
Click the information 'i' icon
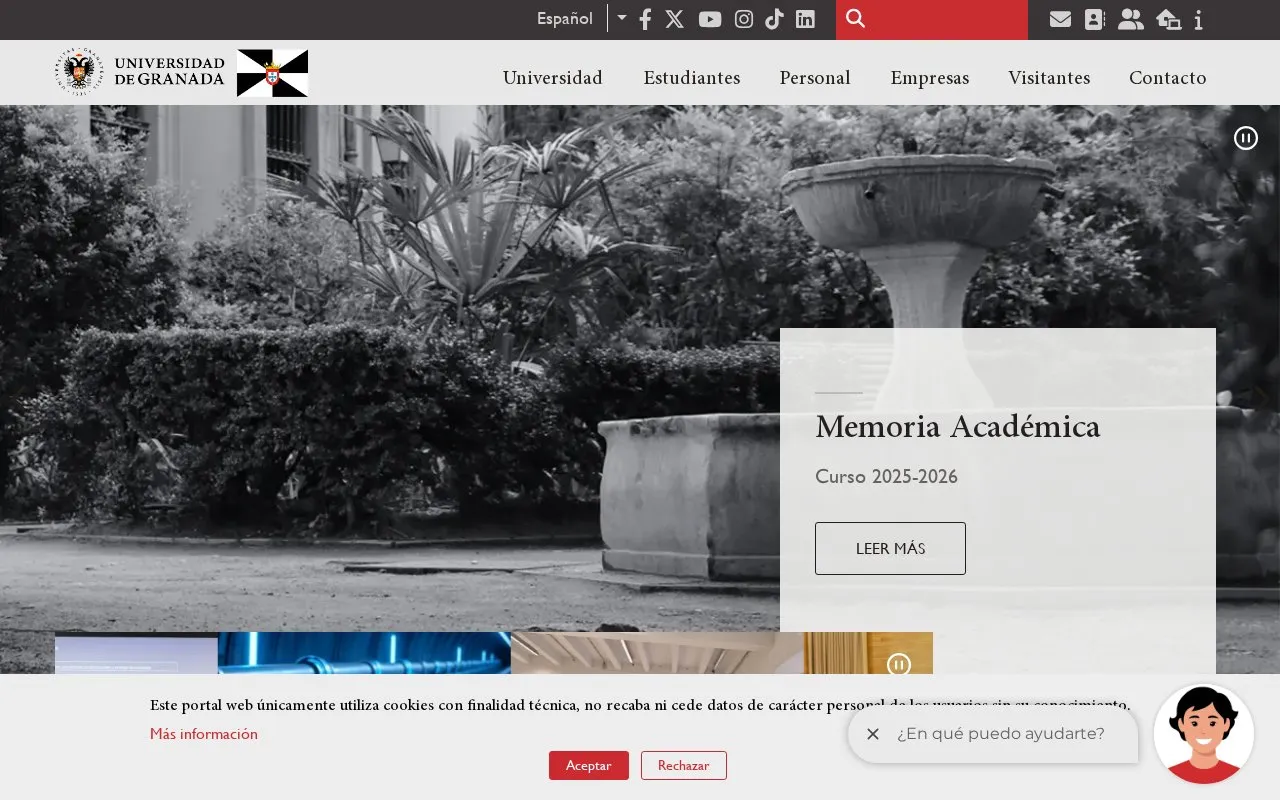1198,19
